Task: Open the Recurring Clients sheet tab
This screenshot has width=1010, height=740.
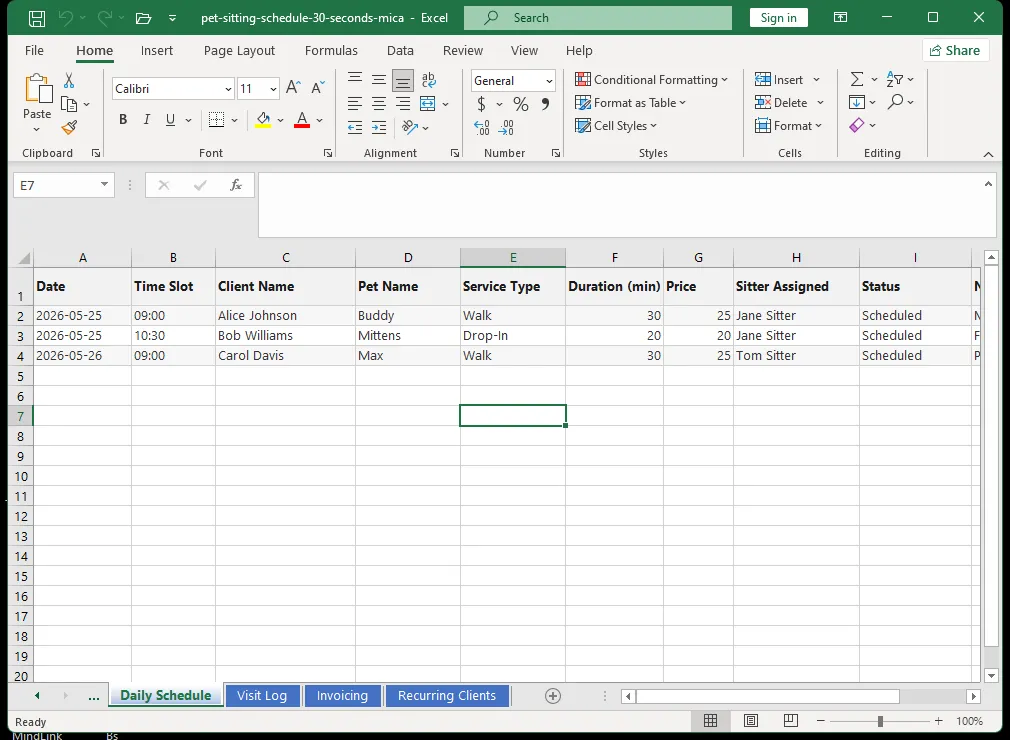Action: [x=447, y=696]
